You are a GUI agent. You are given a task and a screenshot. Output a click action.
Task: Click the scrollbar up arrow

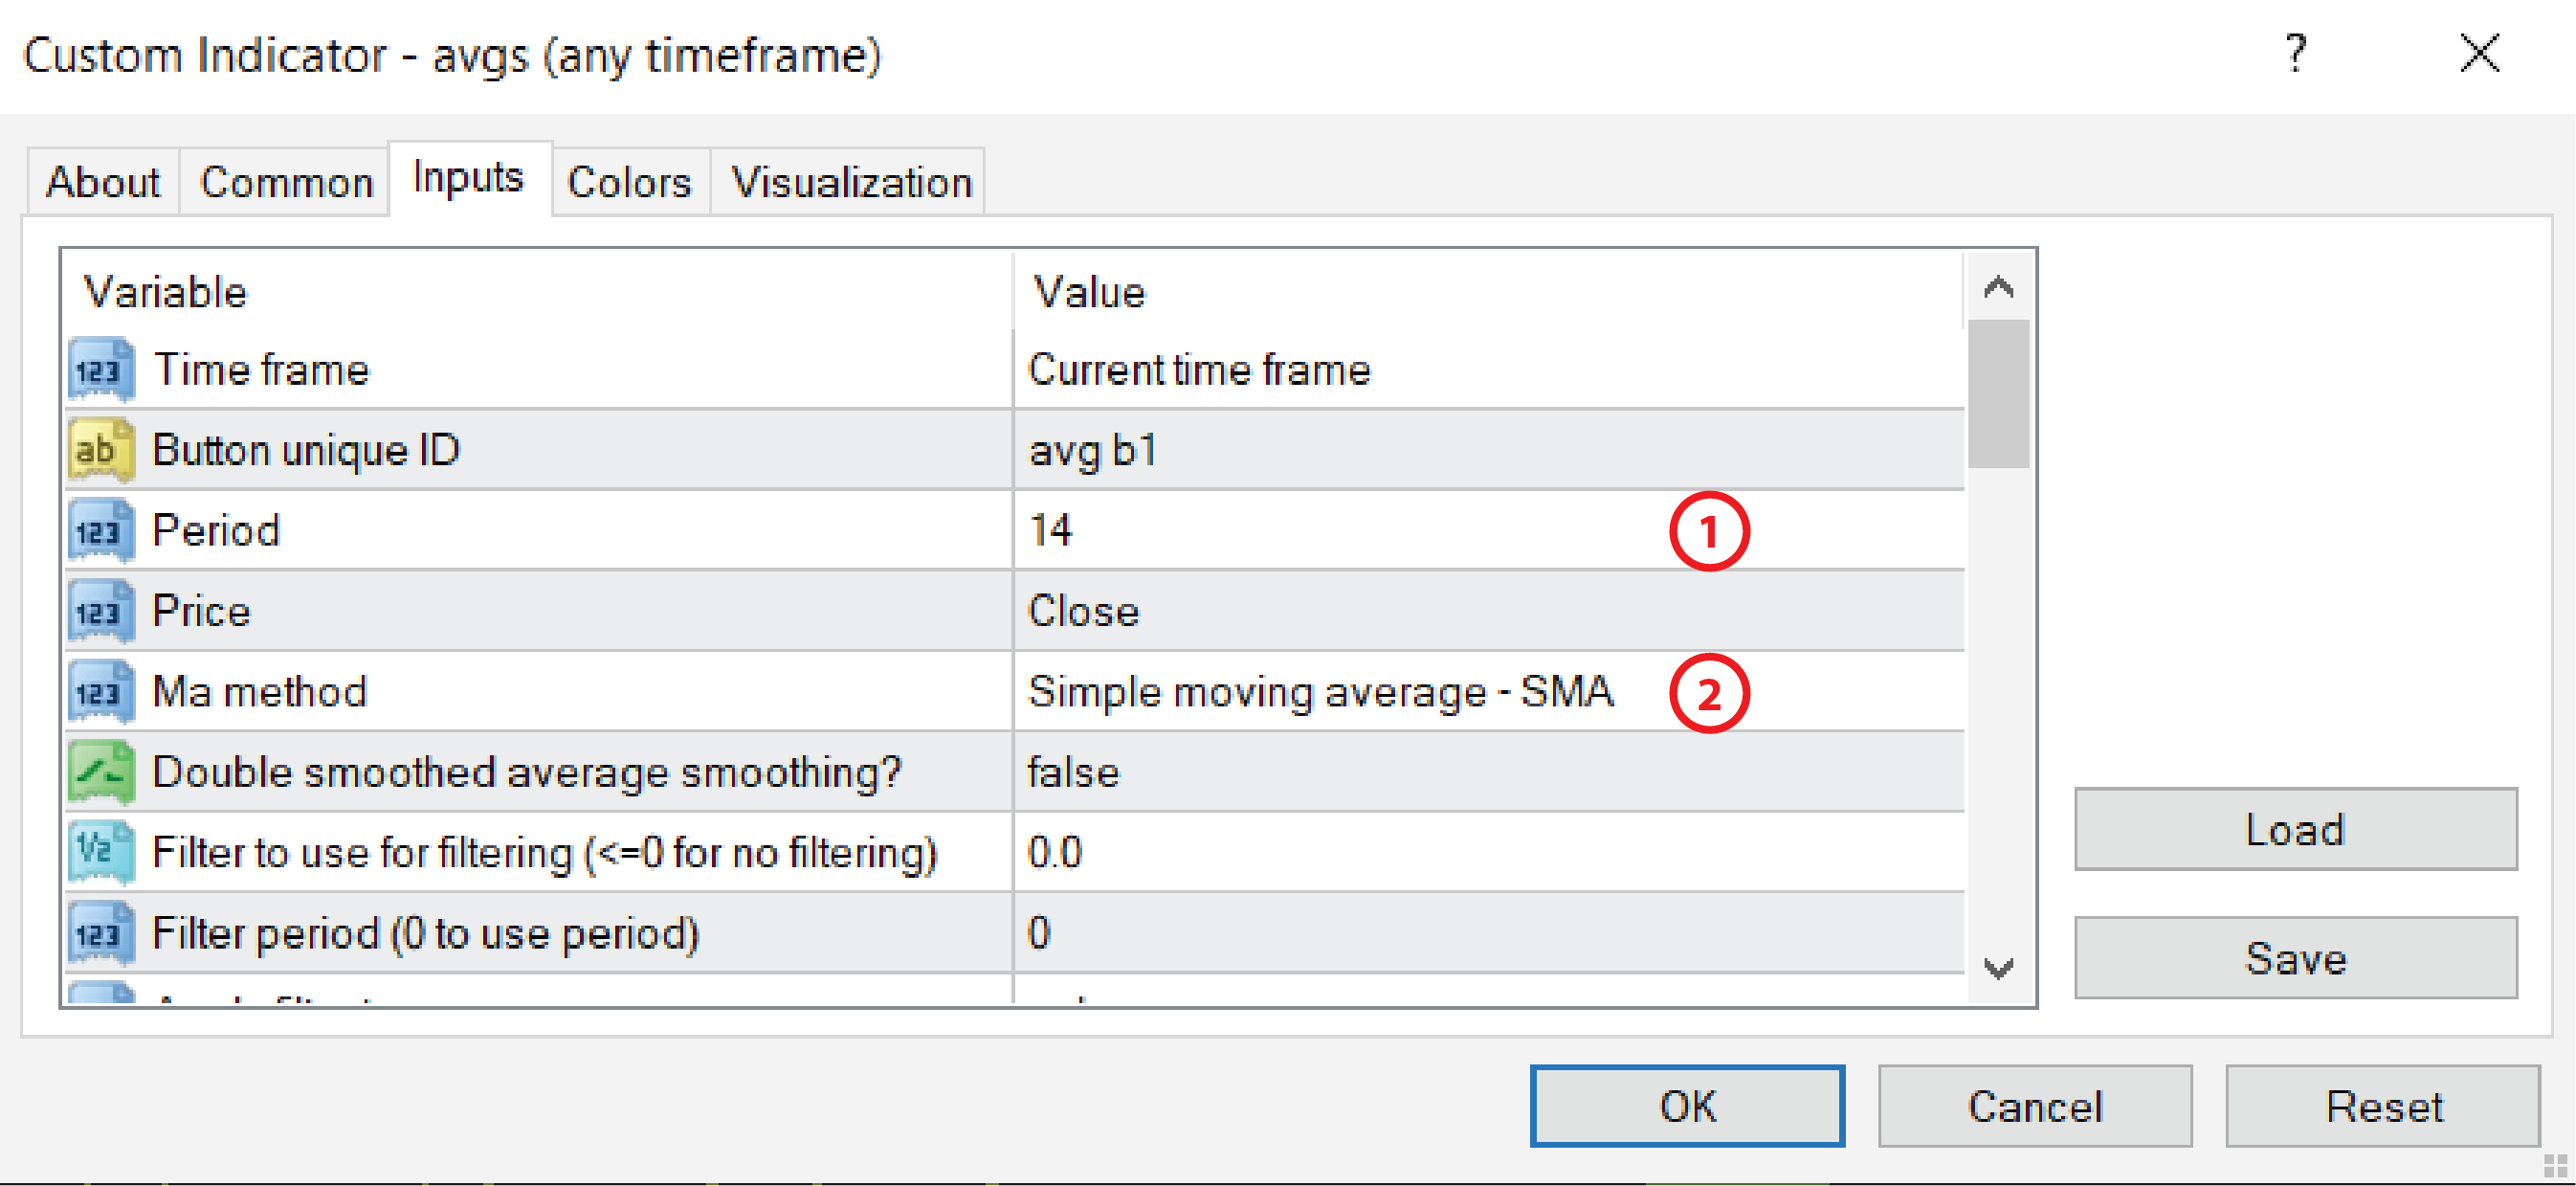click(x=1998, y=288)
